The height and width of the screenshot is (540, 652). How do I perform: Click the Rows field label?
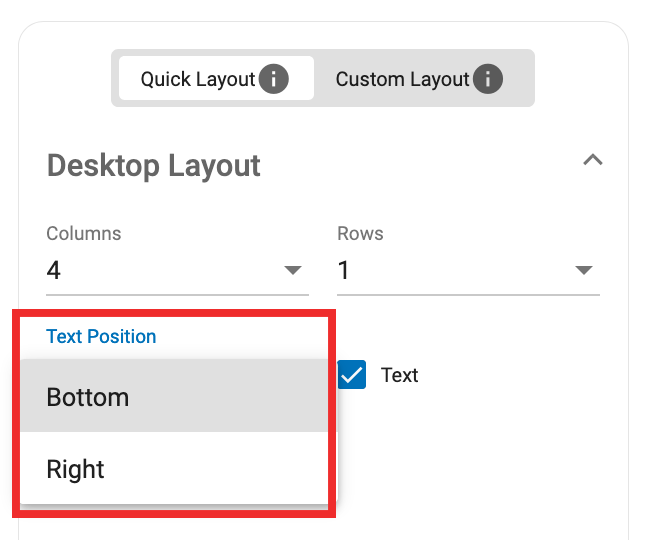tap(360, 233)
